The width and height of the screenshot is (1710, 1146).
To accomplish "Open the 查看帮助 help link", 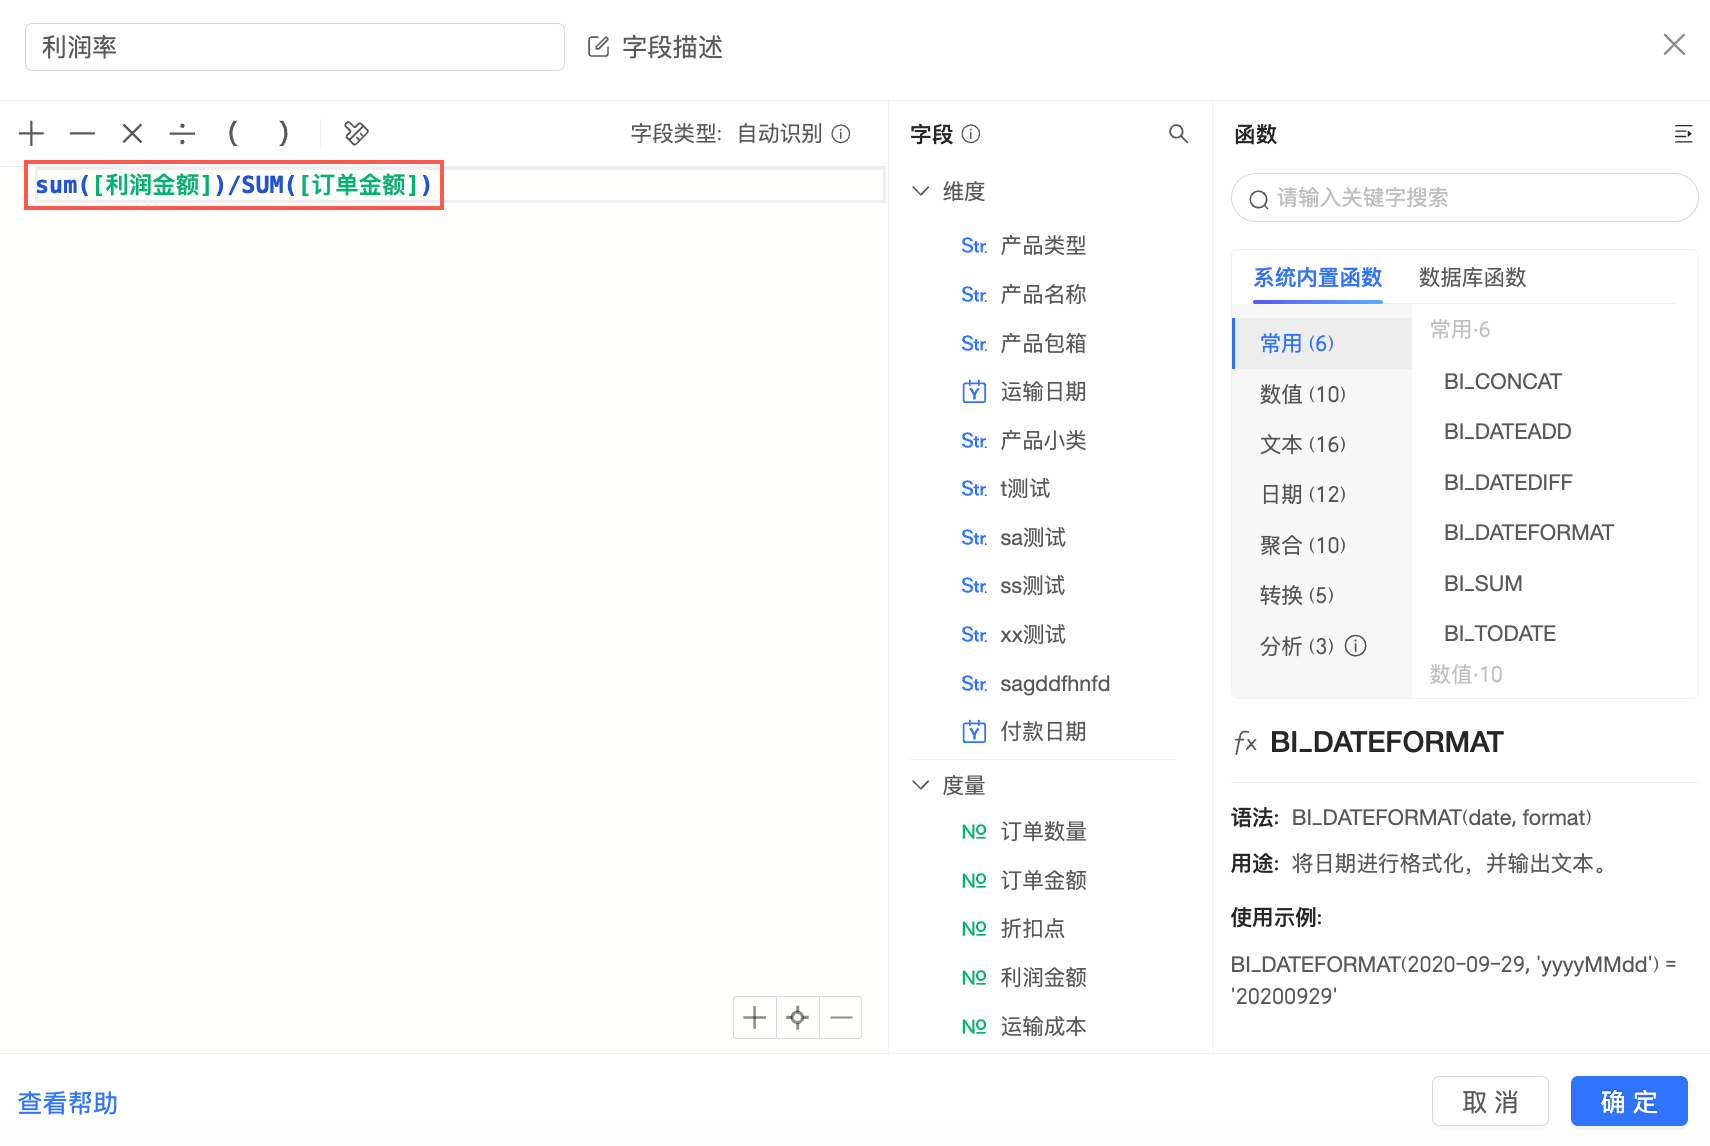I will pyautogui.click(x=68, y=1103).
